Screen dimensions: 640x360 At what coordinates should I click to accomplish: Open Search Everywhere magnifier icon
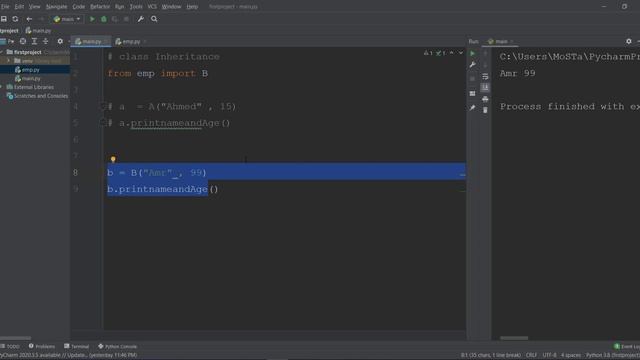pos(154,19)
